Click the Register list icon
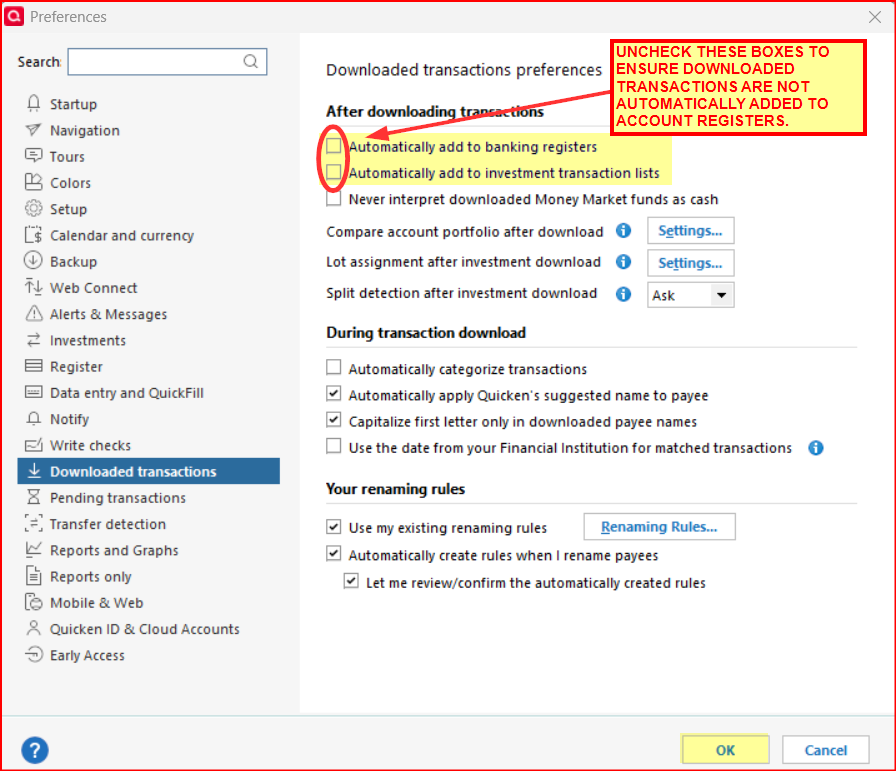The image size is (896, 771). click(x=34, y=366)
